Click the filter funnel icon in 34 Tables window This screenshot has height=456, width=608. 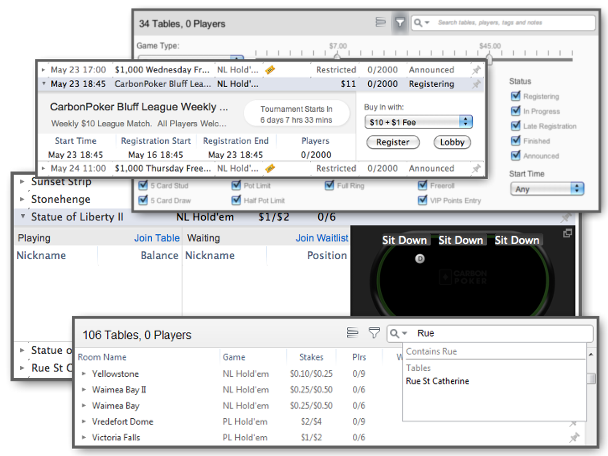400,22
